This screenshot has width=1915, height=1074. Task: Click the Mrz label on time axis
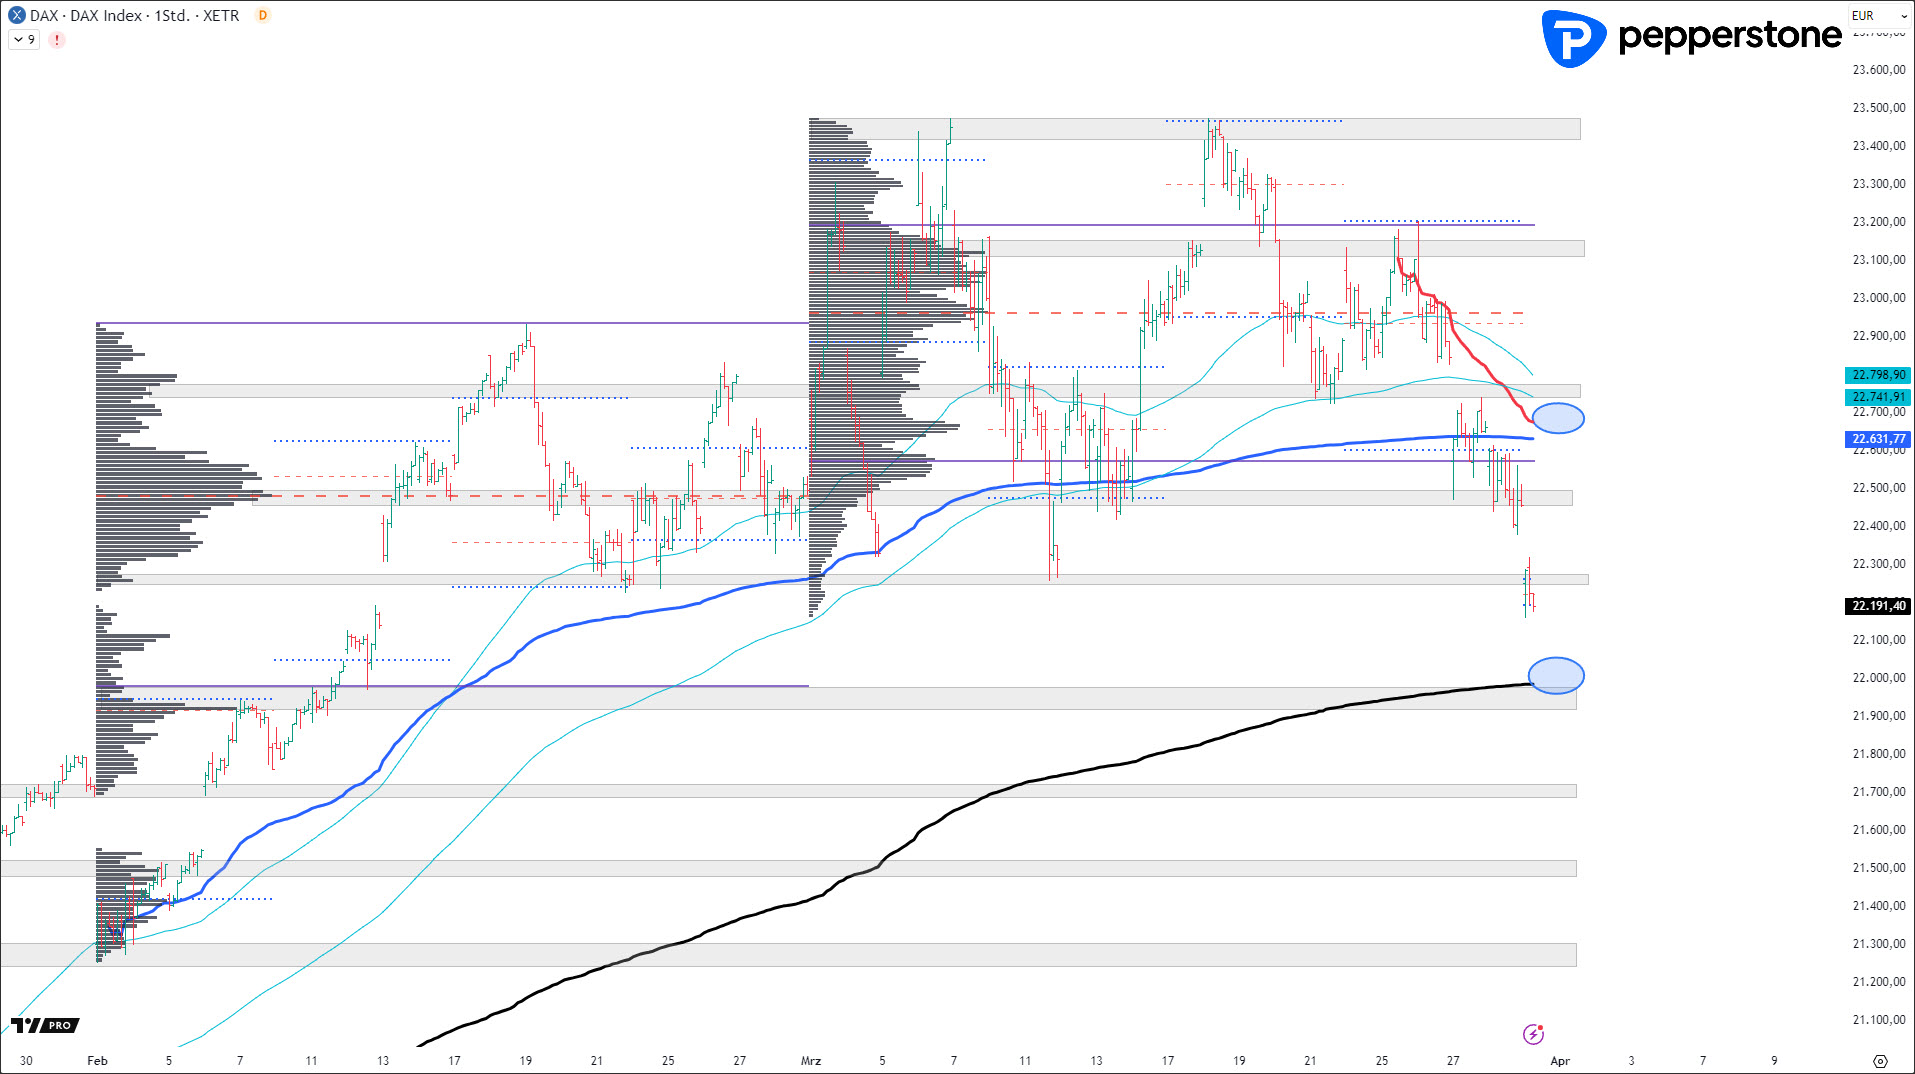click(x=811, y=1061)
